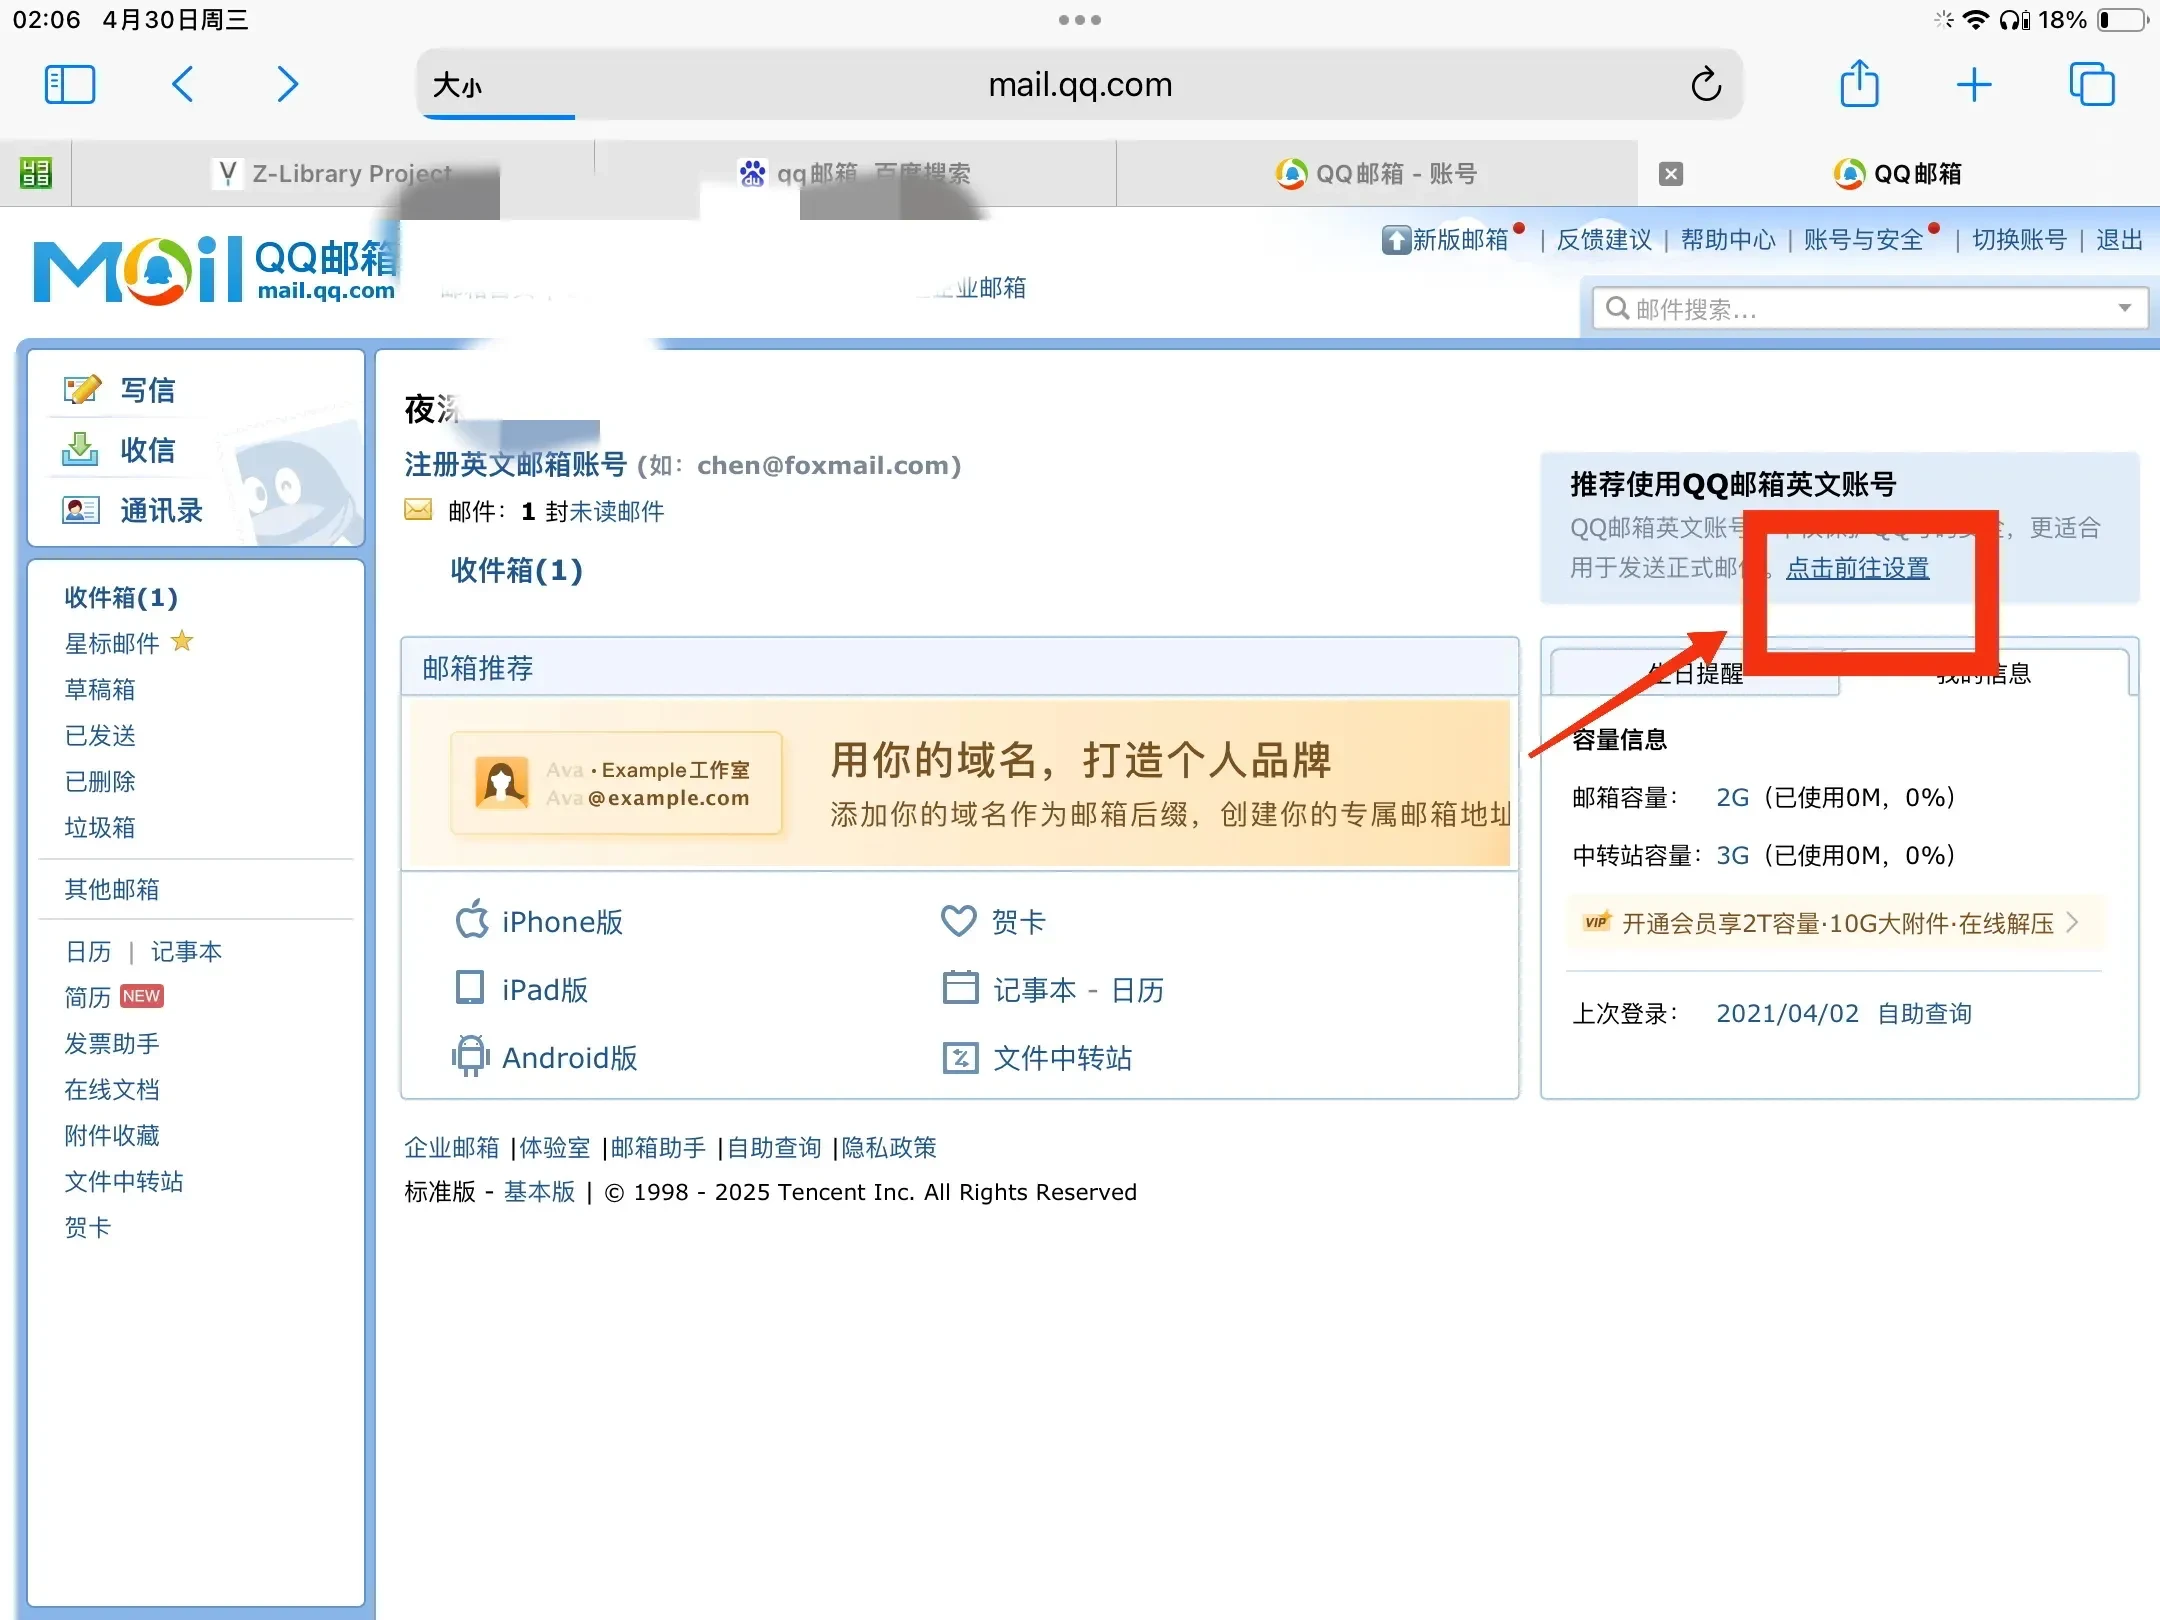The image size is (2160, 1620).
Task: Open the 记事本-日历 calendar icon
Action: pos(960,988)
